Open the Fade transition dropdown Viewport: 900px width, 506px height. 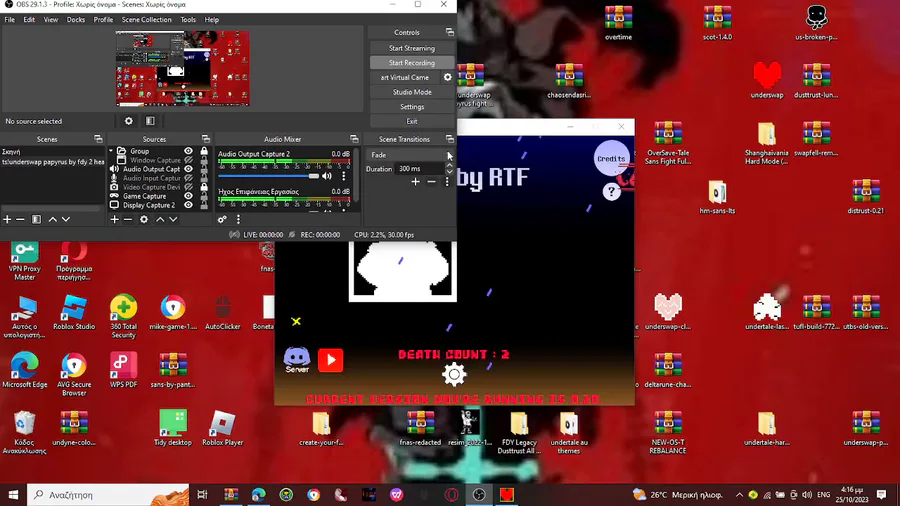coord(409,155)
